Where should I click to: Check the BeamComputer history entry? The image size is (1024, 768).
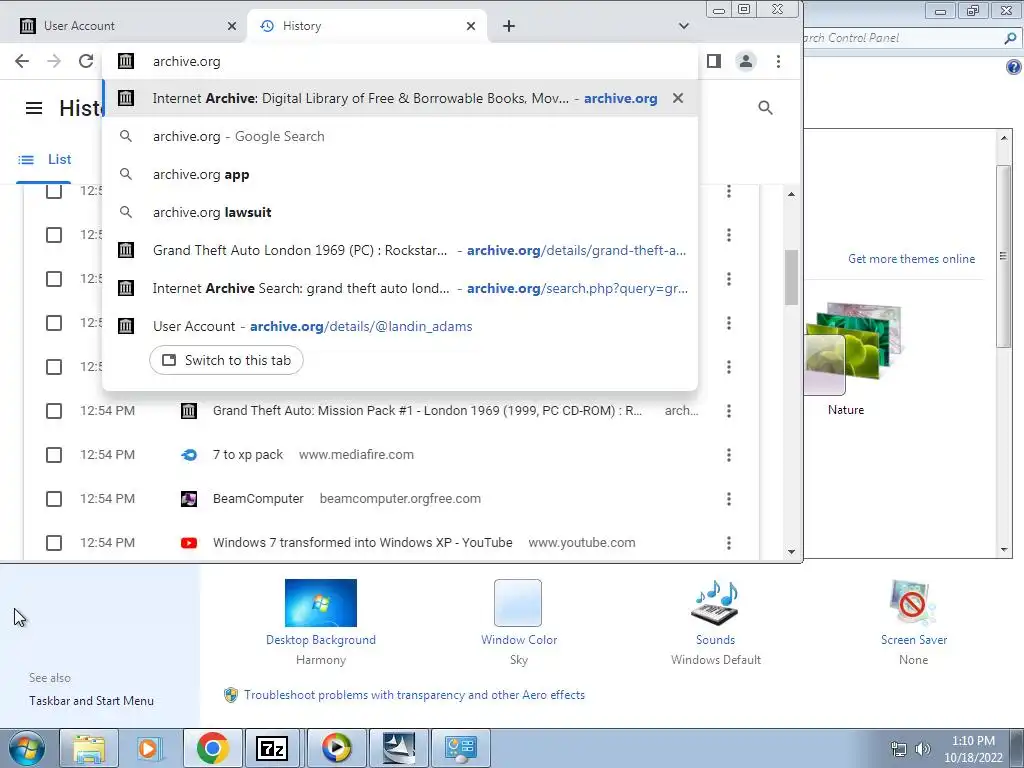pyautogui.click(x=54, y=499)
